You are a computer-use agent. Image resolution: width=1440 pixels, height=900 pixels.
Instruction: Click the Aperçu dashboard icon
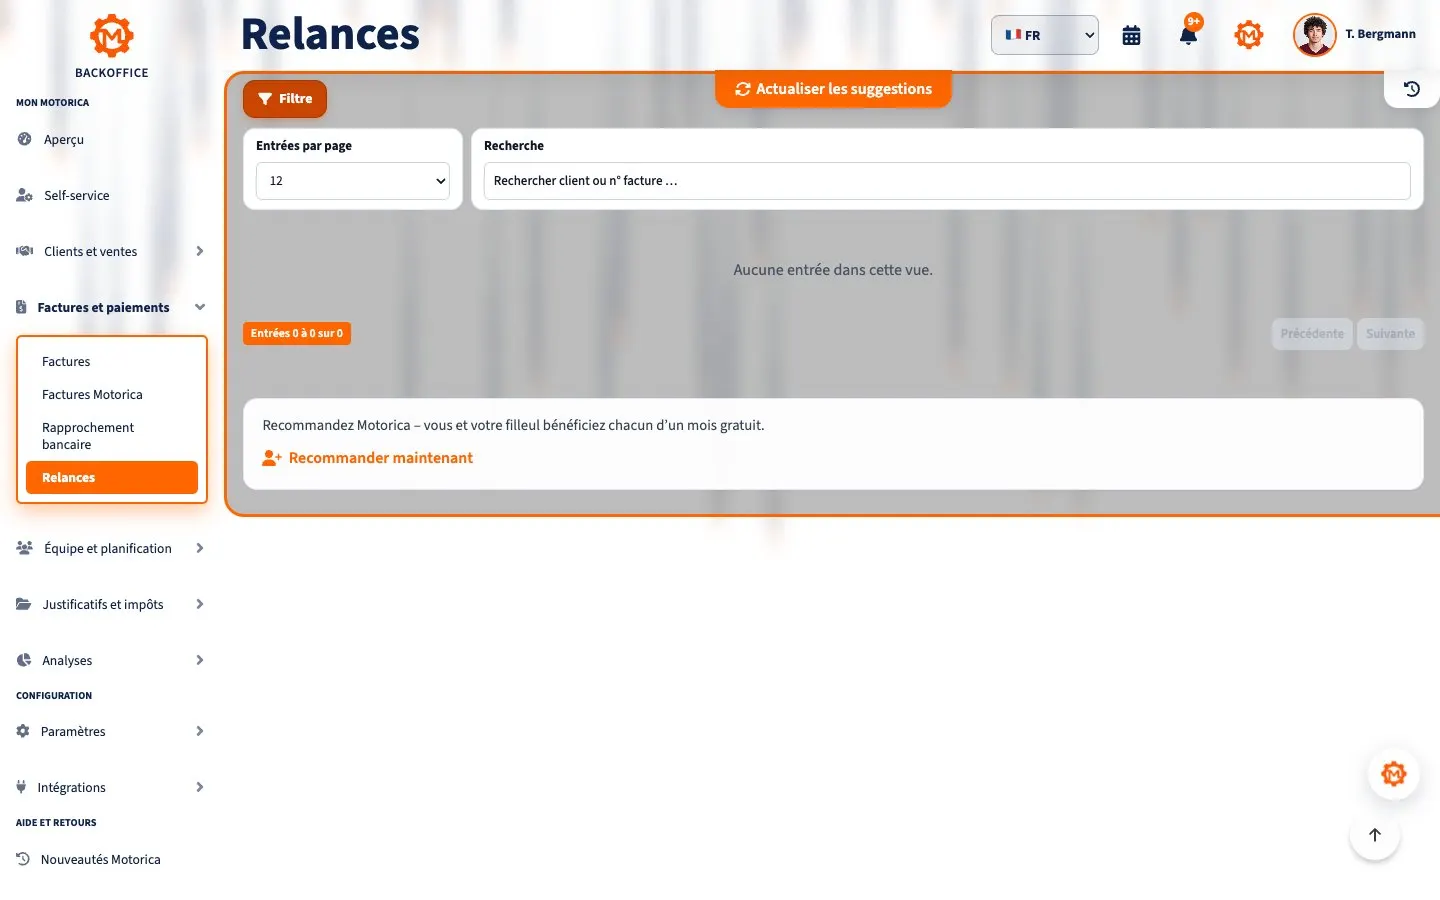tap(24, 139)
